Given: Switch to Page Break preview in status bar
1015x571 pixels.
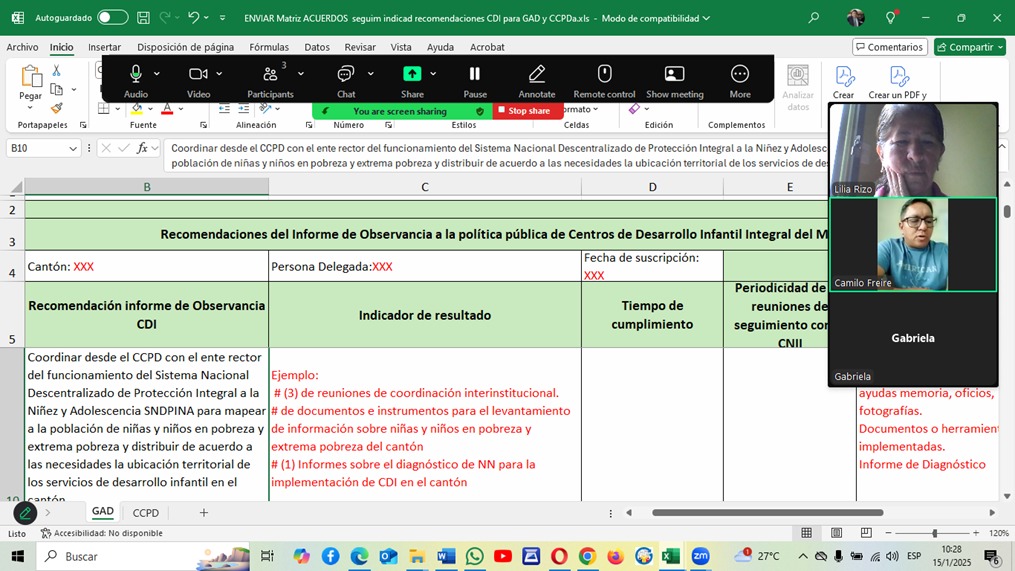Looking at the screenshot, I should [x=866, y=533].
